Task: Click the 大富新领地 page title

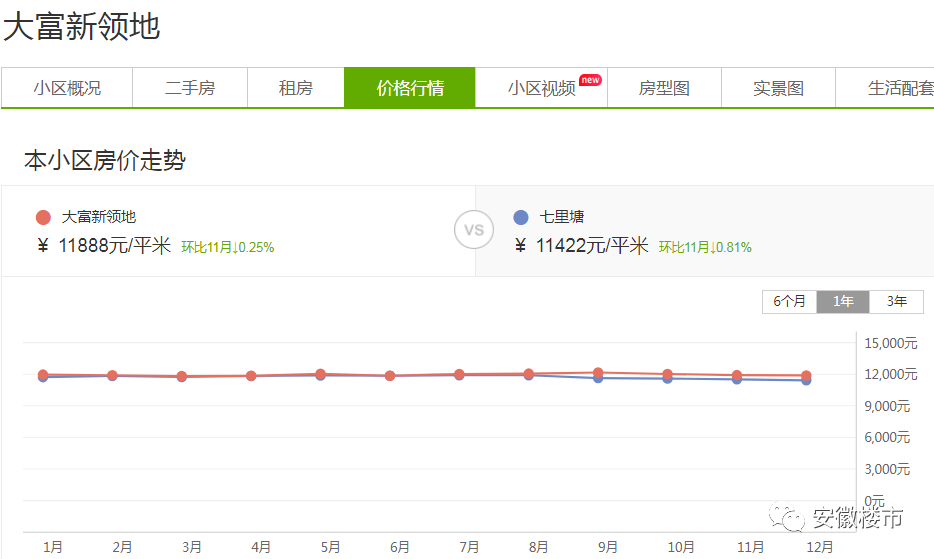Action: pyautogui.click(x=82, y=27)
